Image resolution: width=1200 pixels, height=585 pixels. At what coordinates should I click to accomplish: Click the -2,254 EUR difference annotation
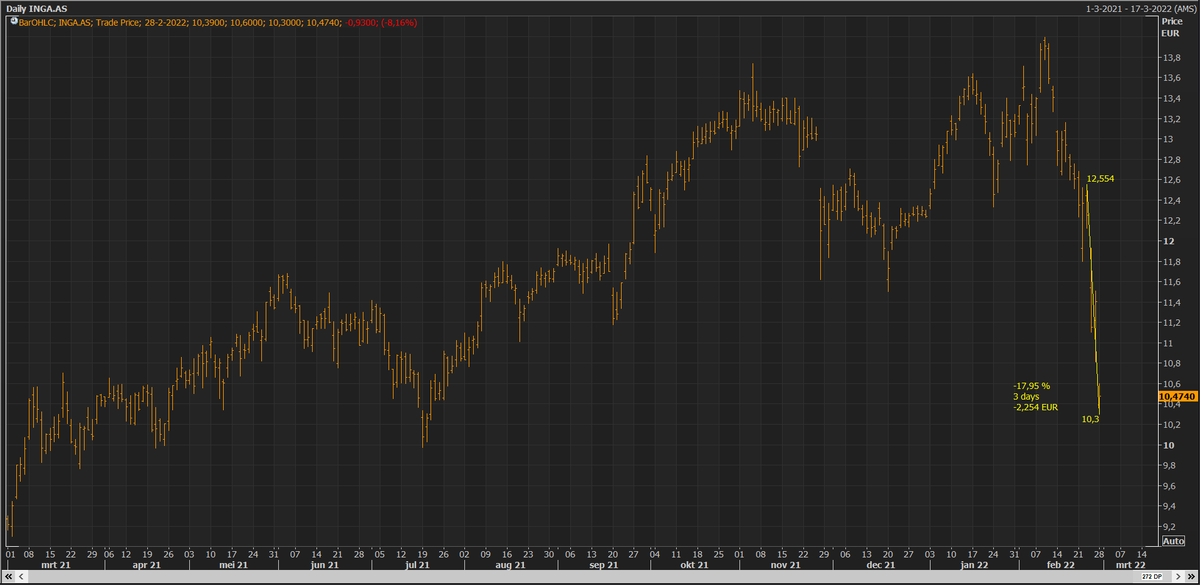point(1035,407)
